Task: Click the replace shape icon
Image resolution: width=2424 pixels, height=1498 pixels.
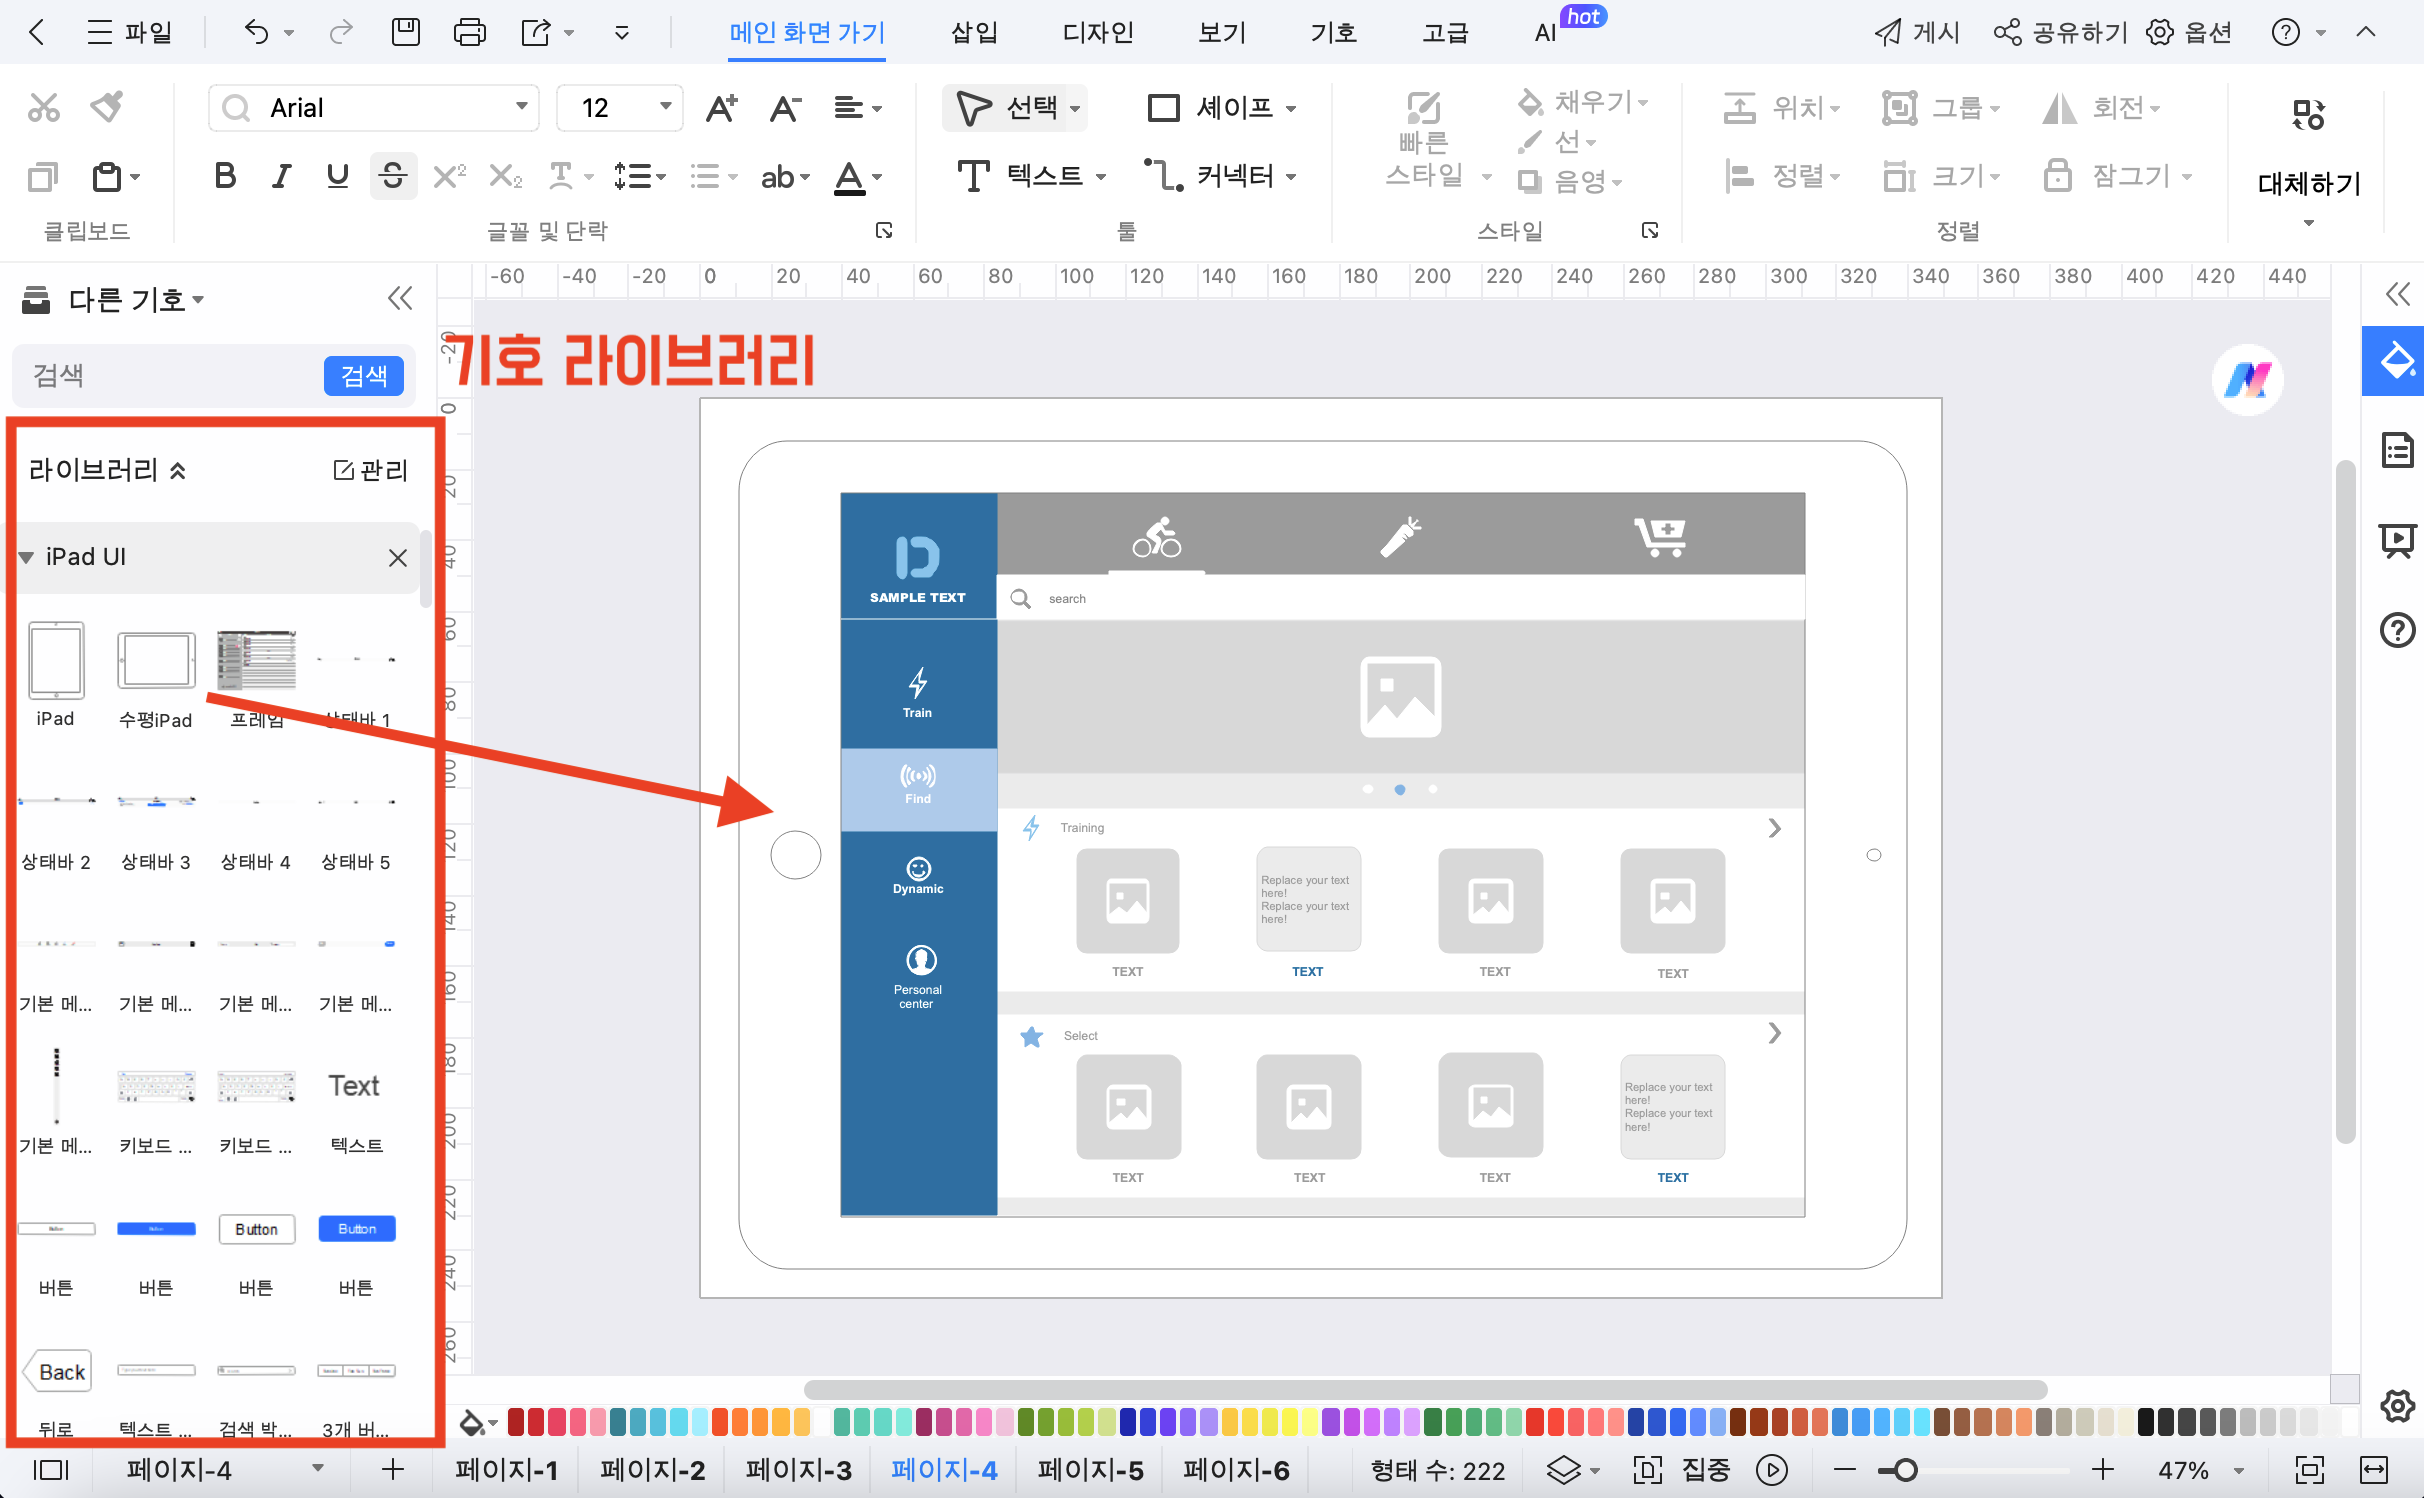Action: point(2308,114)
